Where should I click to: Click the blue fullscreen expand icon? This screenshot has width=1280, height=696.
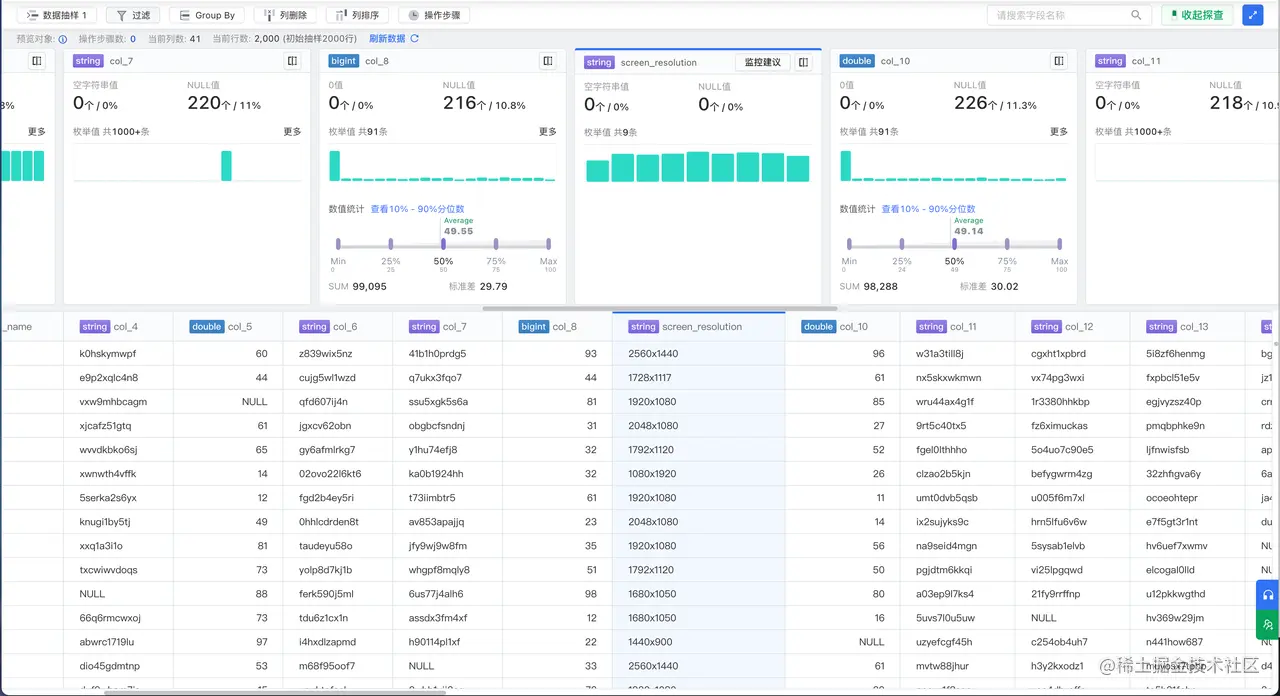coord(1252,15)
